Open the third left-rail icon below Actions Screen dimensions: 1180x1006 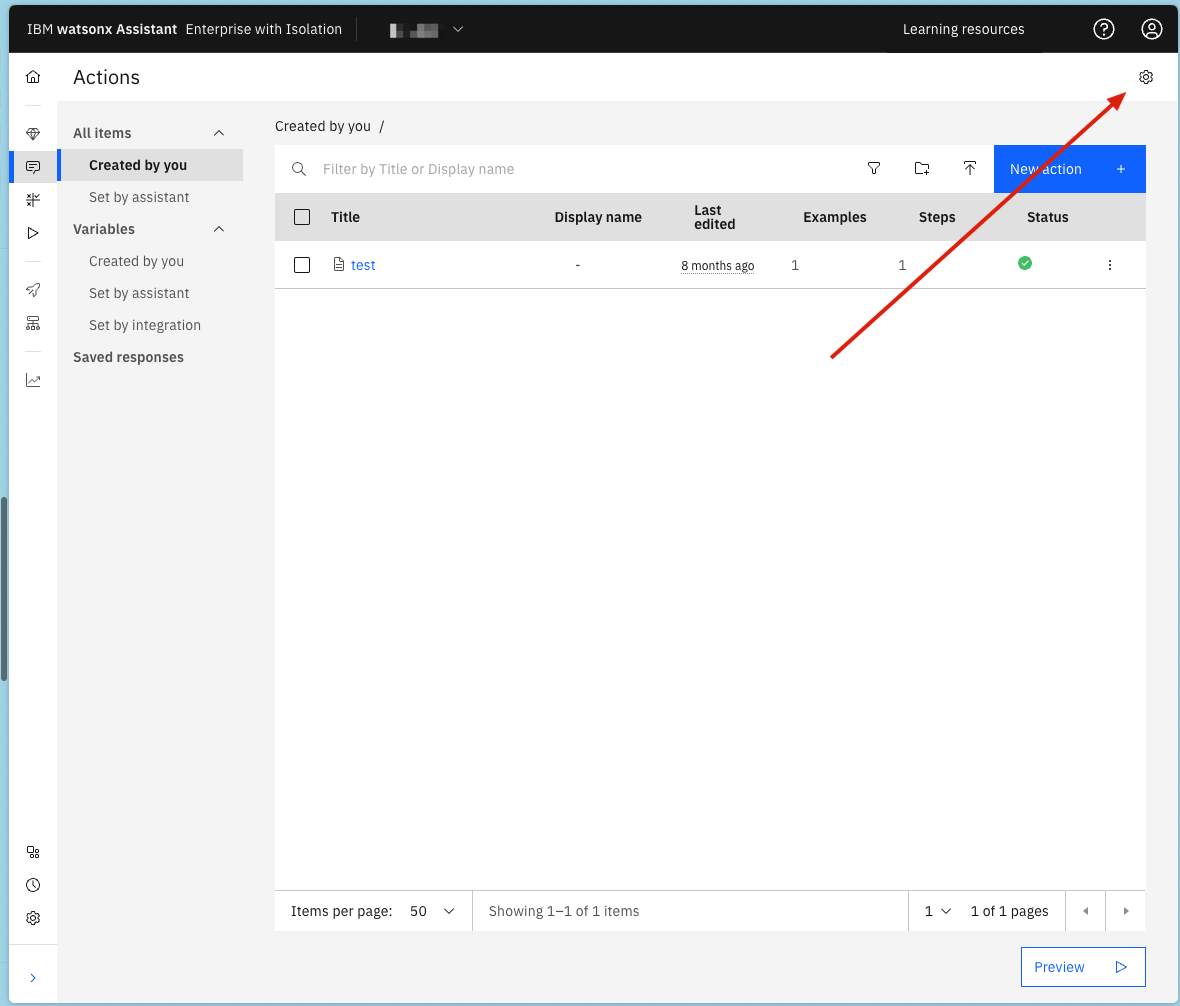[33, 200]
